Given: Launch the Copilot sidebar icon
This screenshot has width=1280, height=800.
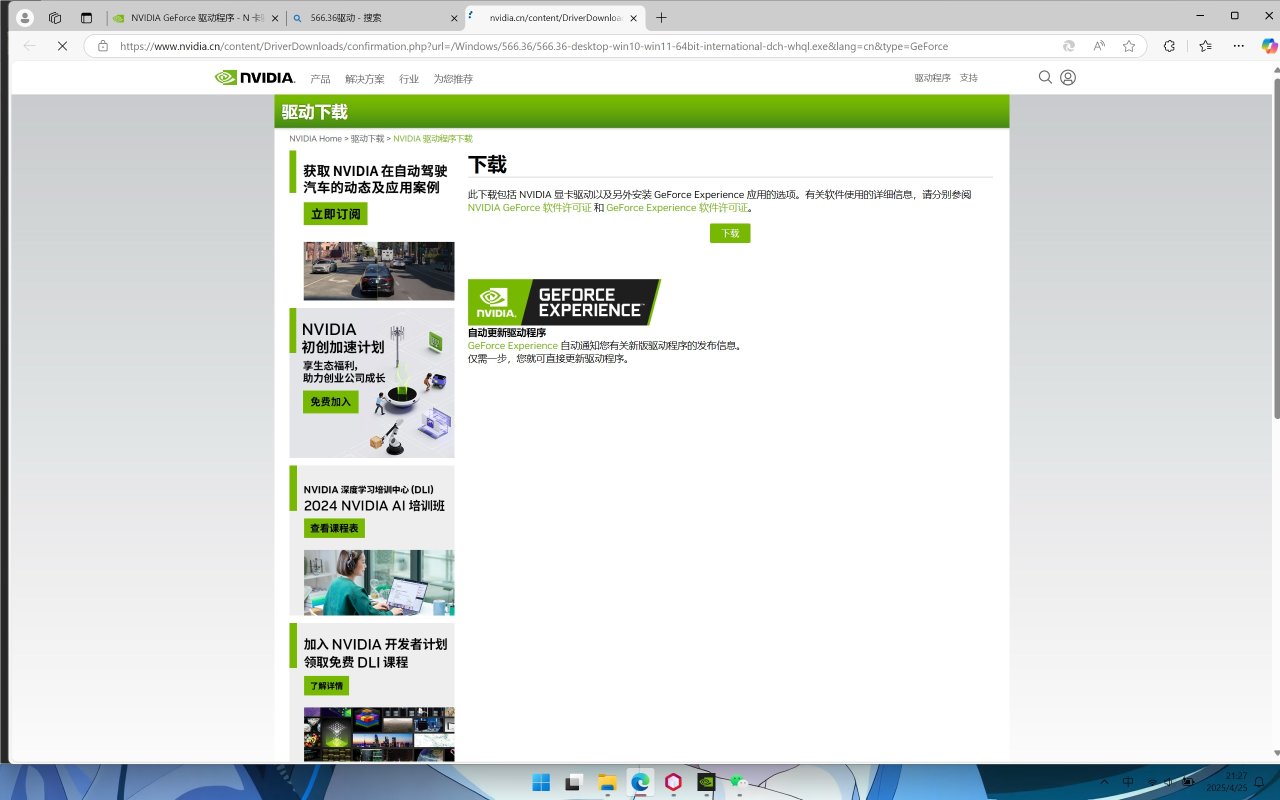Looking at the screenshot, I should pos(1269,46).
